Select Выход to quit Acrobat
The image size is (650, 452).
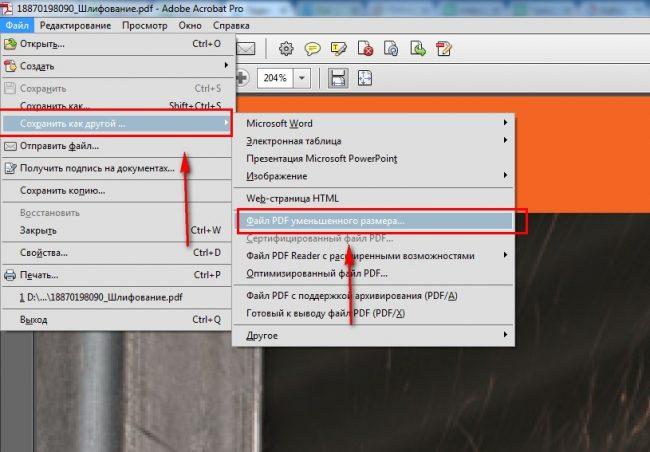click(117, 320)
